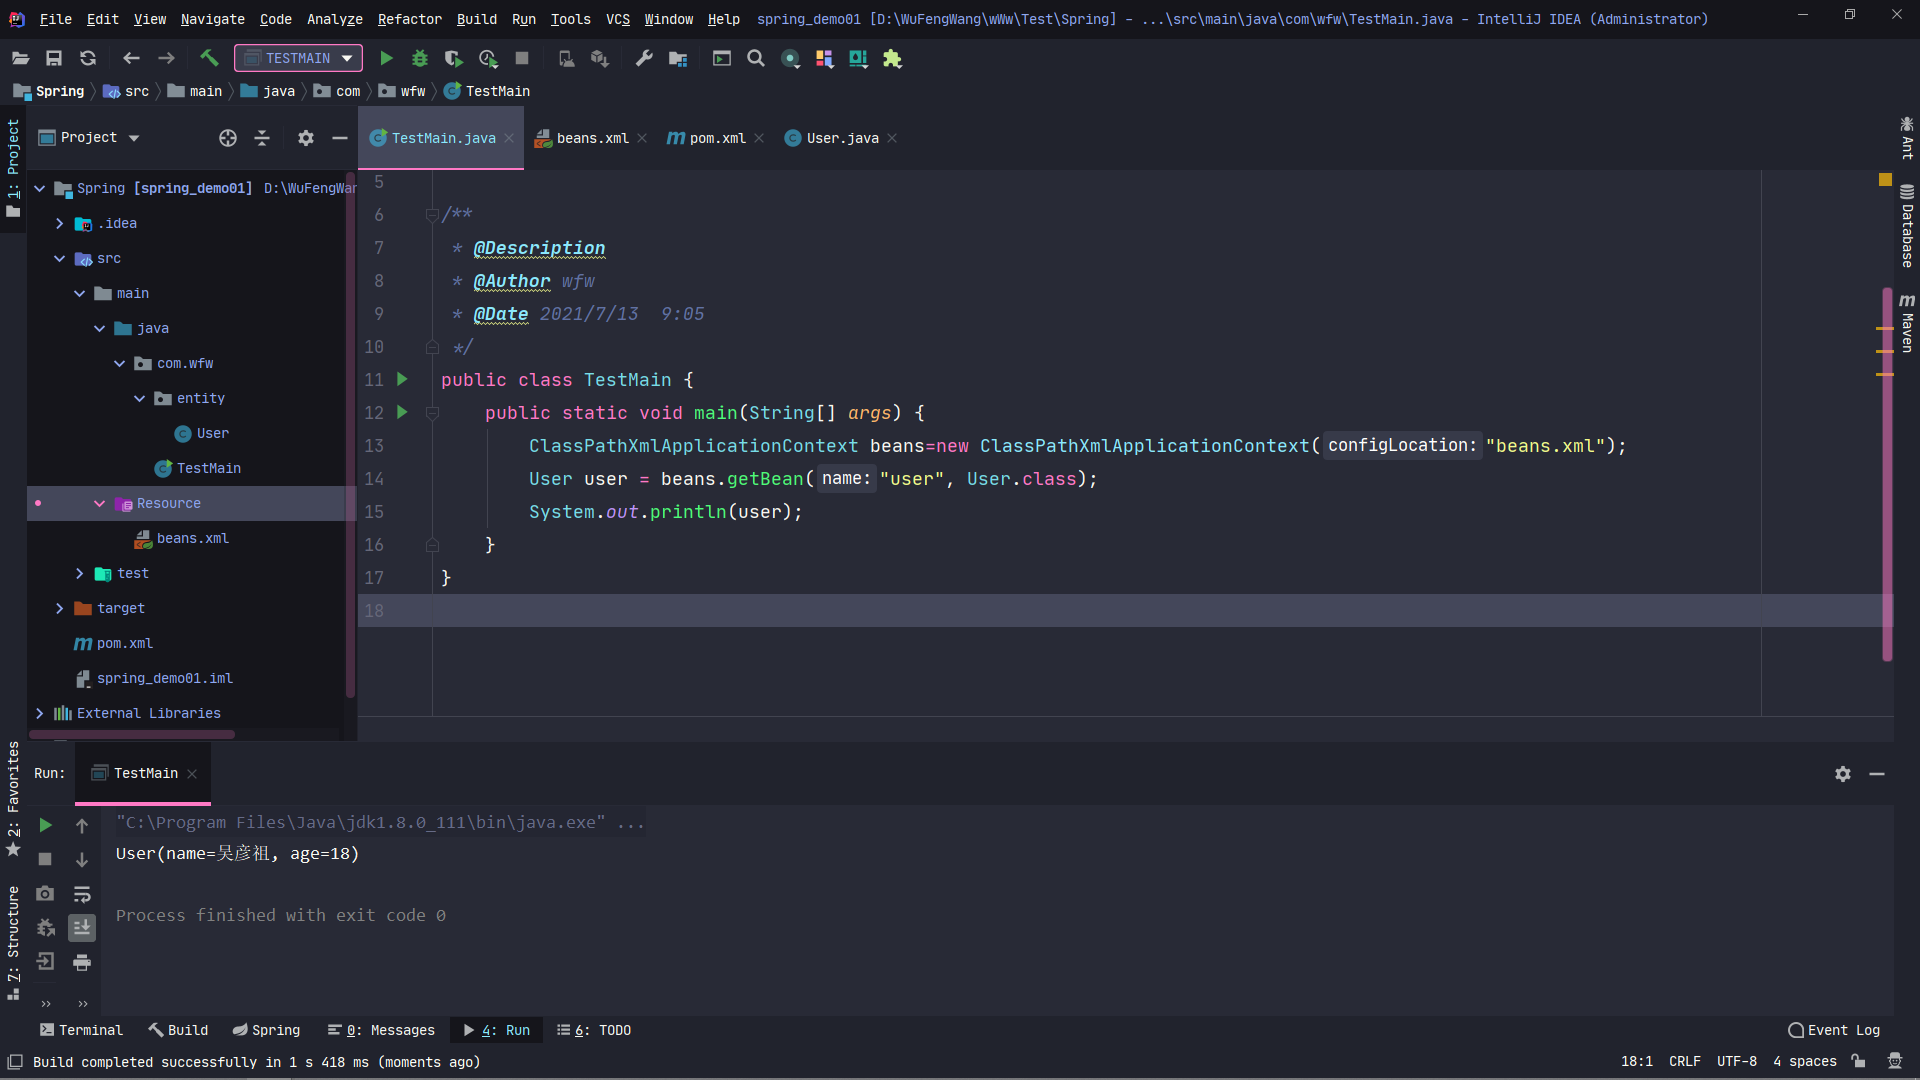Open the VCS menu
The image size is (1920, 1080).
tap(618, 19)
